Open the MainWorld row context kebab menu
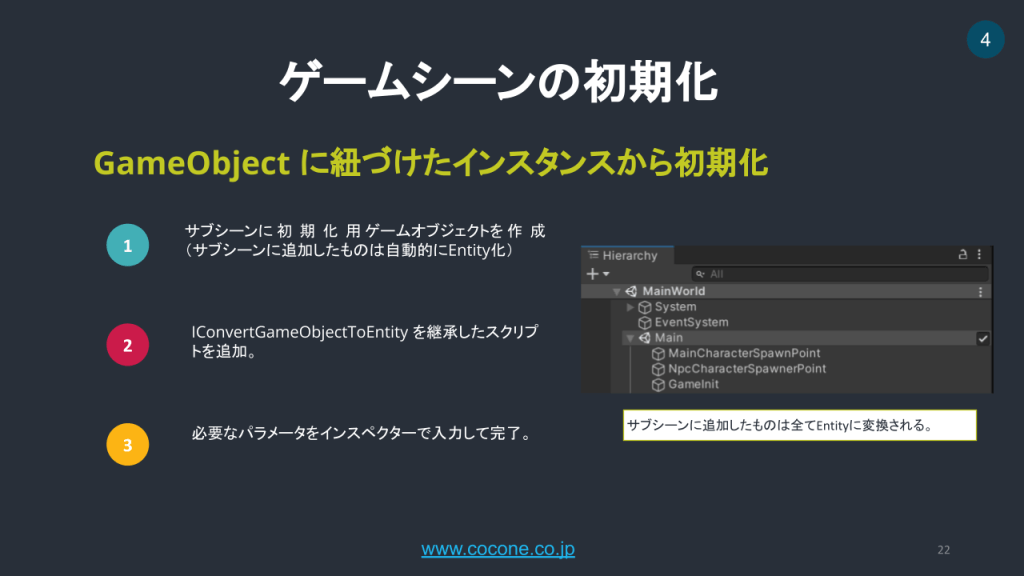 [x=980, y=291]
